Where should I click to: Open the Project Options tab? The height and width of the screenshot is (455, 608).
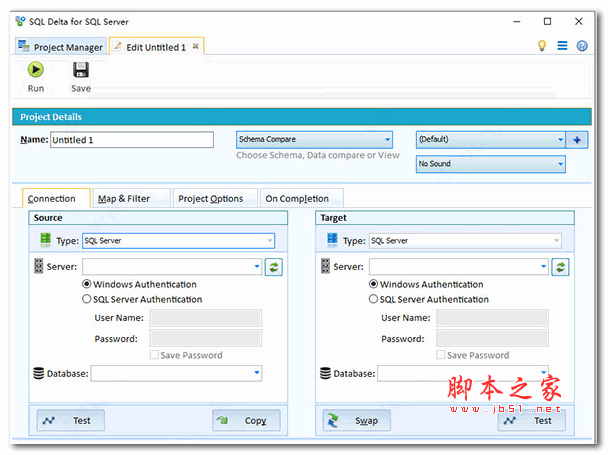[x=211, y=198]
